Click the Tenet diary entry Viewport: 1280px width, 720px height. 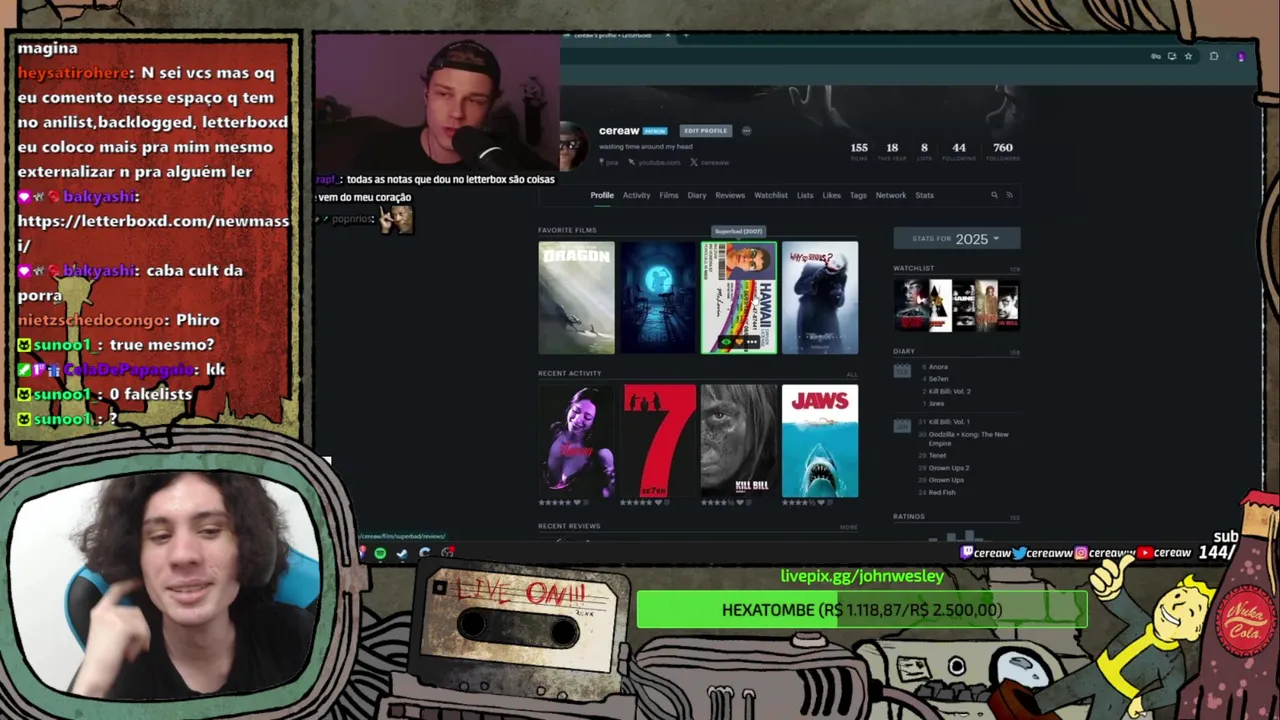[937, 456]
